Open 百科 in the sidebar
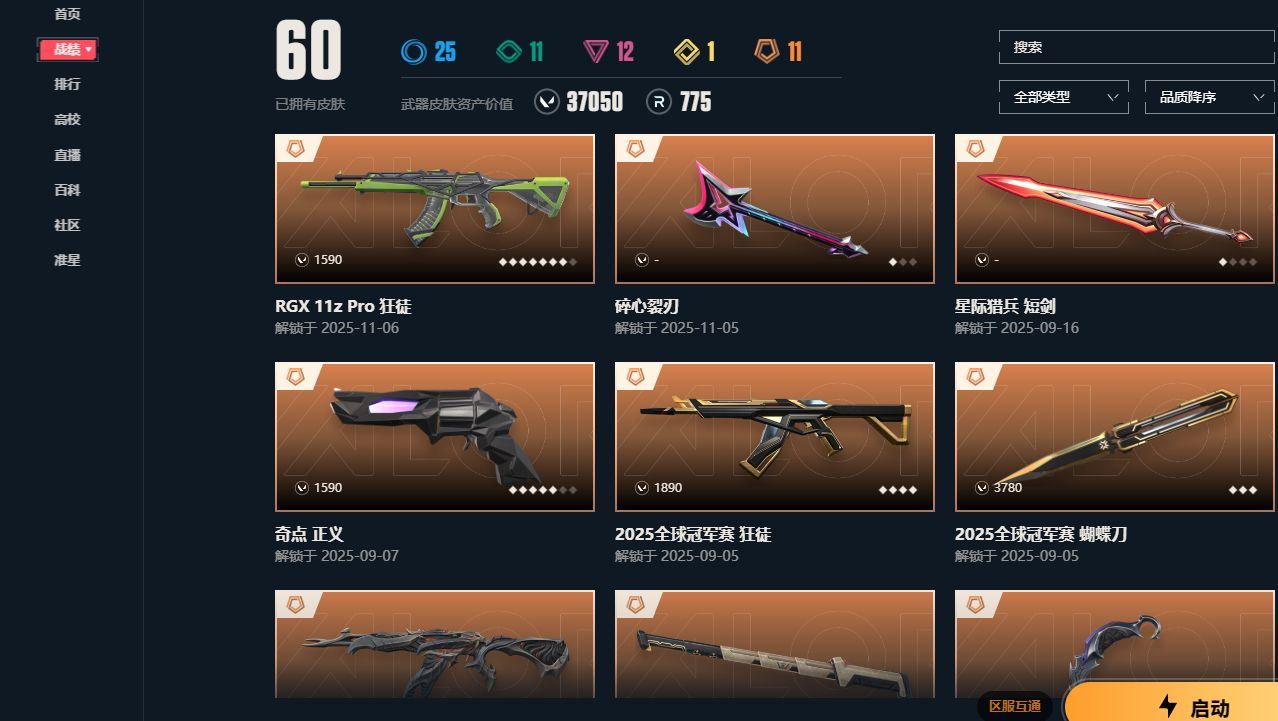1278x721 pixels. point(68,190)
